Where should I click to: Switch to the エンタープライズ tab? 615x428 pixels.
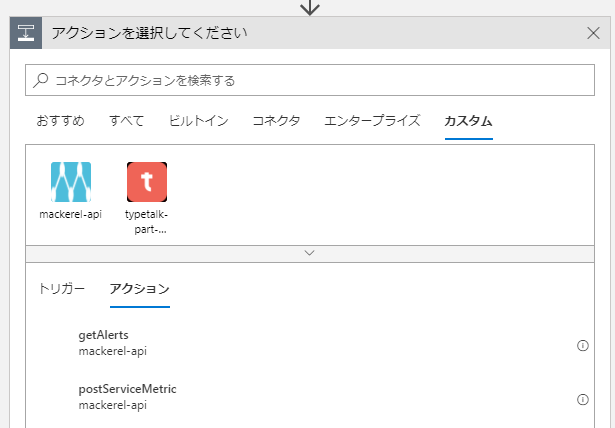click(x=372, y=120)
